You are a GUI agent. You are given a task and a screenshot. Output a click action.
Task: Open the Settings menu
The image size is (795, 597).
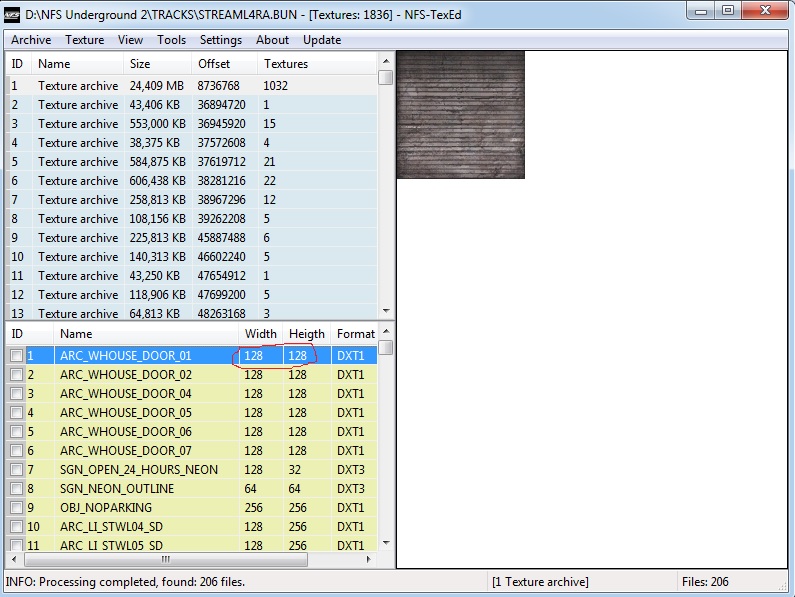pyautogui.click(x=221, y=40)
